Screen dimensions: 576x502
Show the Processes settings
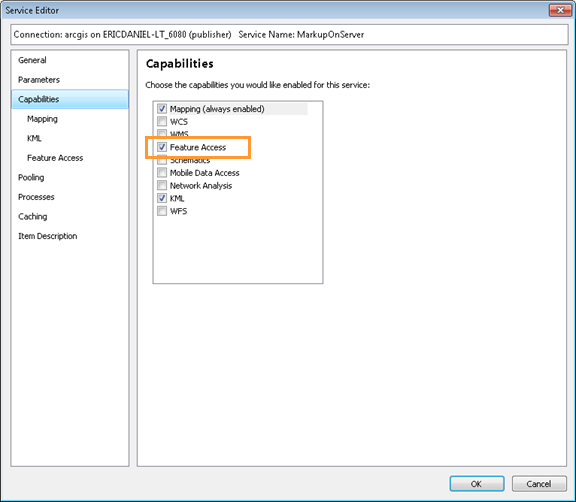(36, 197)
